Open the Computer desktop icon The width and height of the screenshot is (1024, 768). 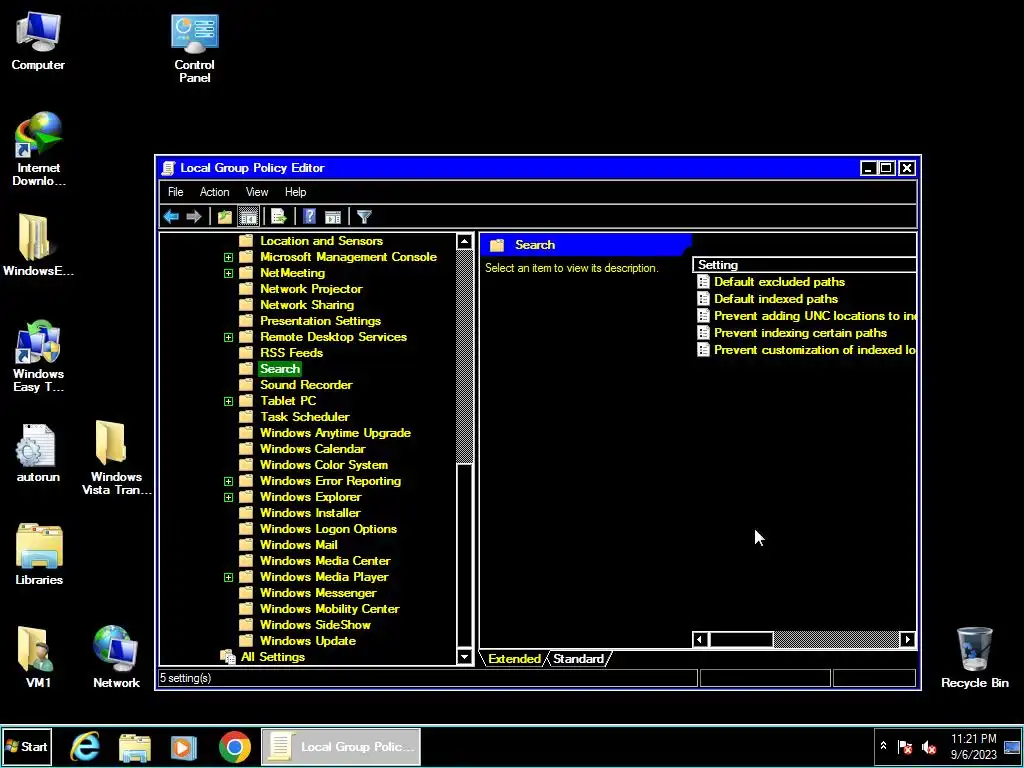38,40
